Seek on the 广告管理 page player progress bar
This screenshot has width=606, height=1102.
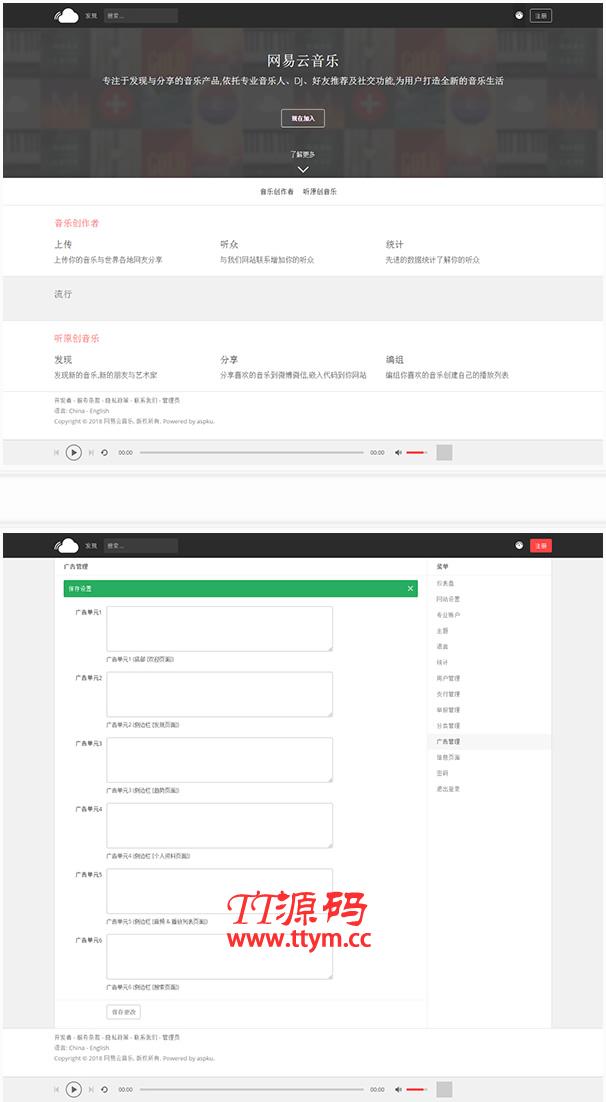point(252,1089)
